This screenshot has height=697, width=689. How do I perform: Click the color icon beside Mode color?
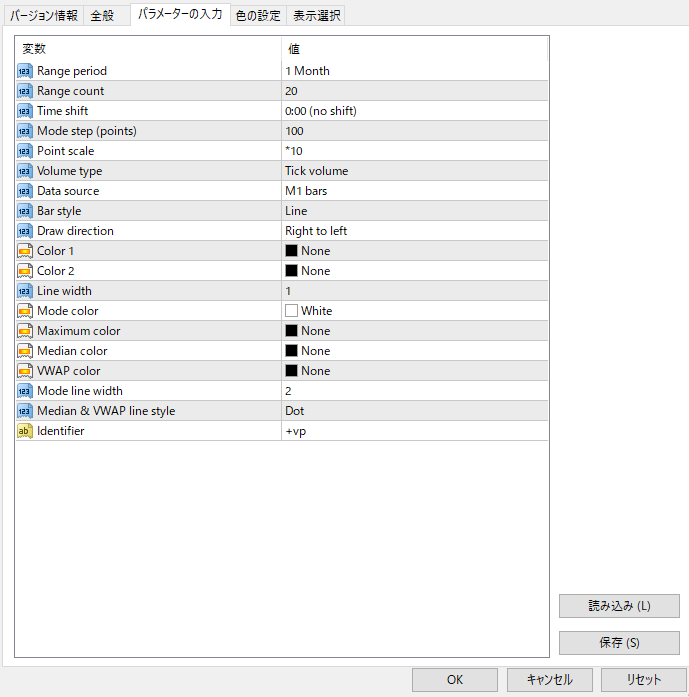(x=25, y=311)
